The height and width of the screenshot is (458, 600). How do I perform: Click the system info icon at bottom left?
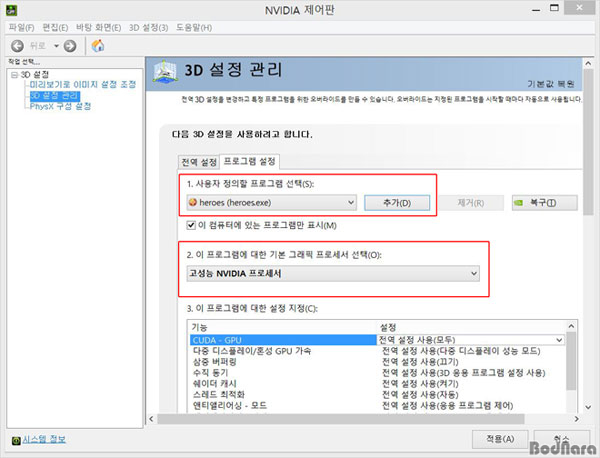click(16, 441)
